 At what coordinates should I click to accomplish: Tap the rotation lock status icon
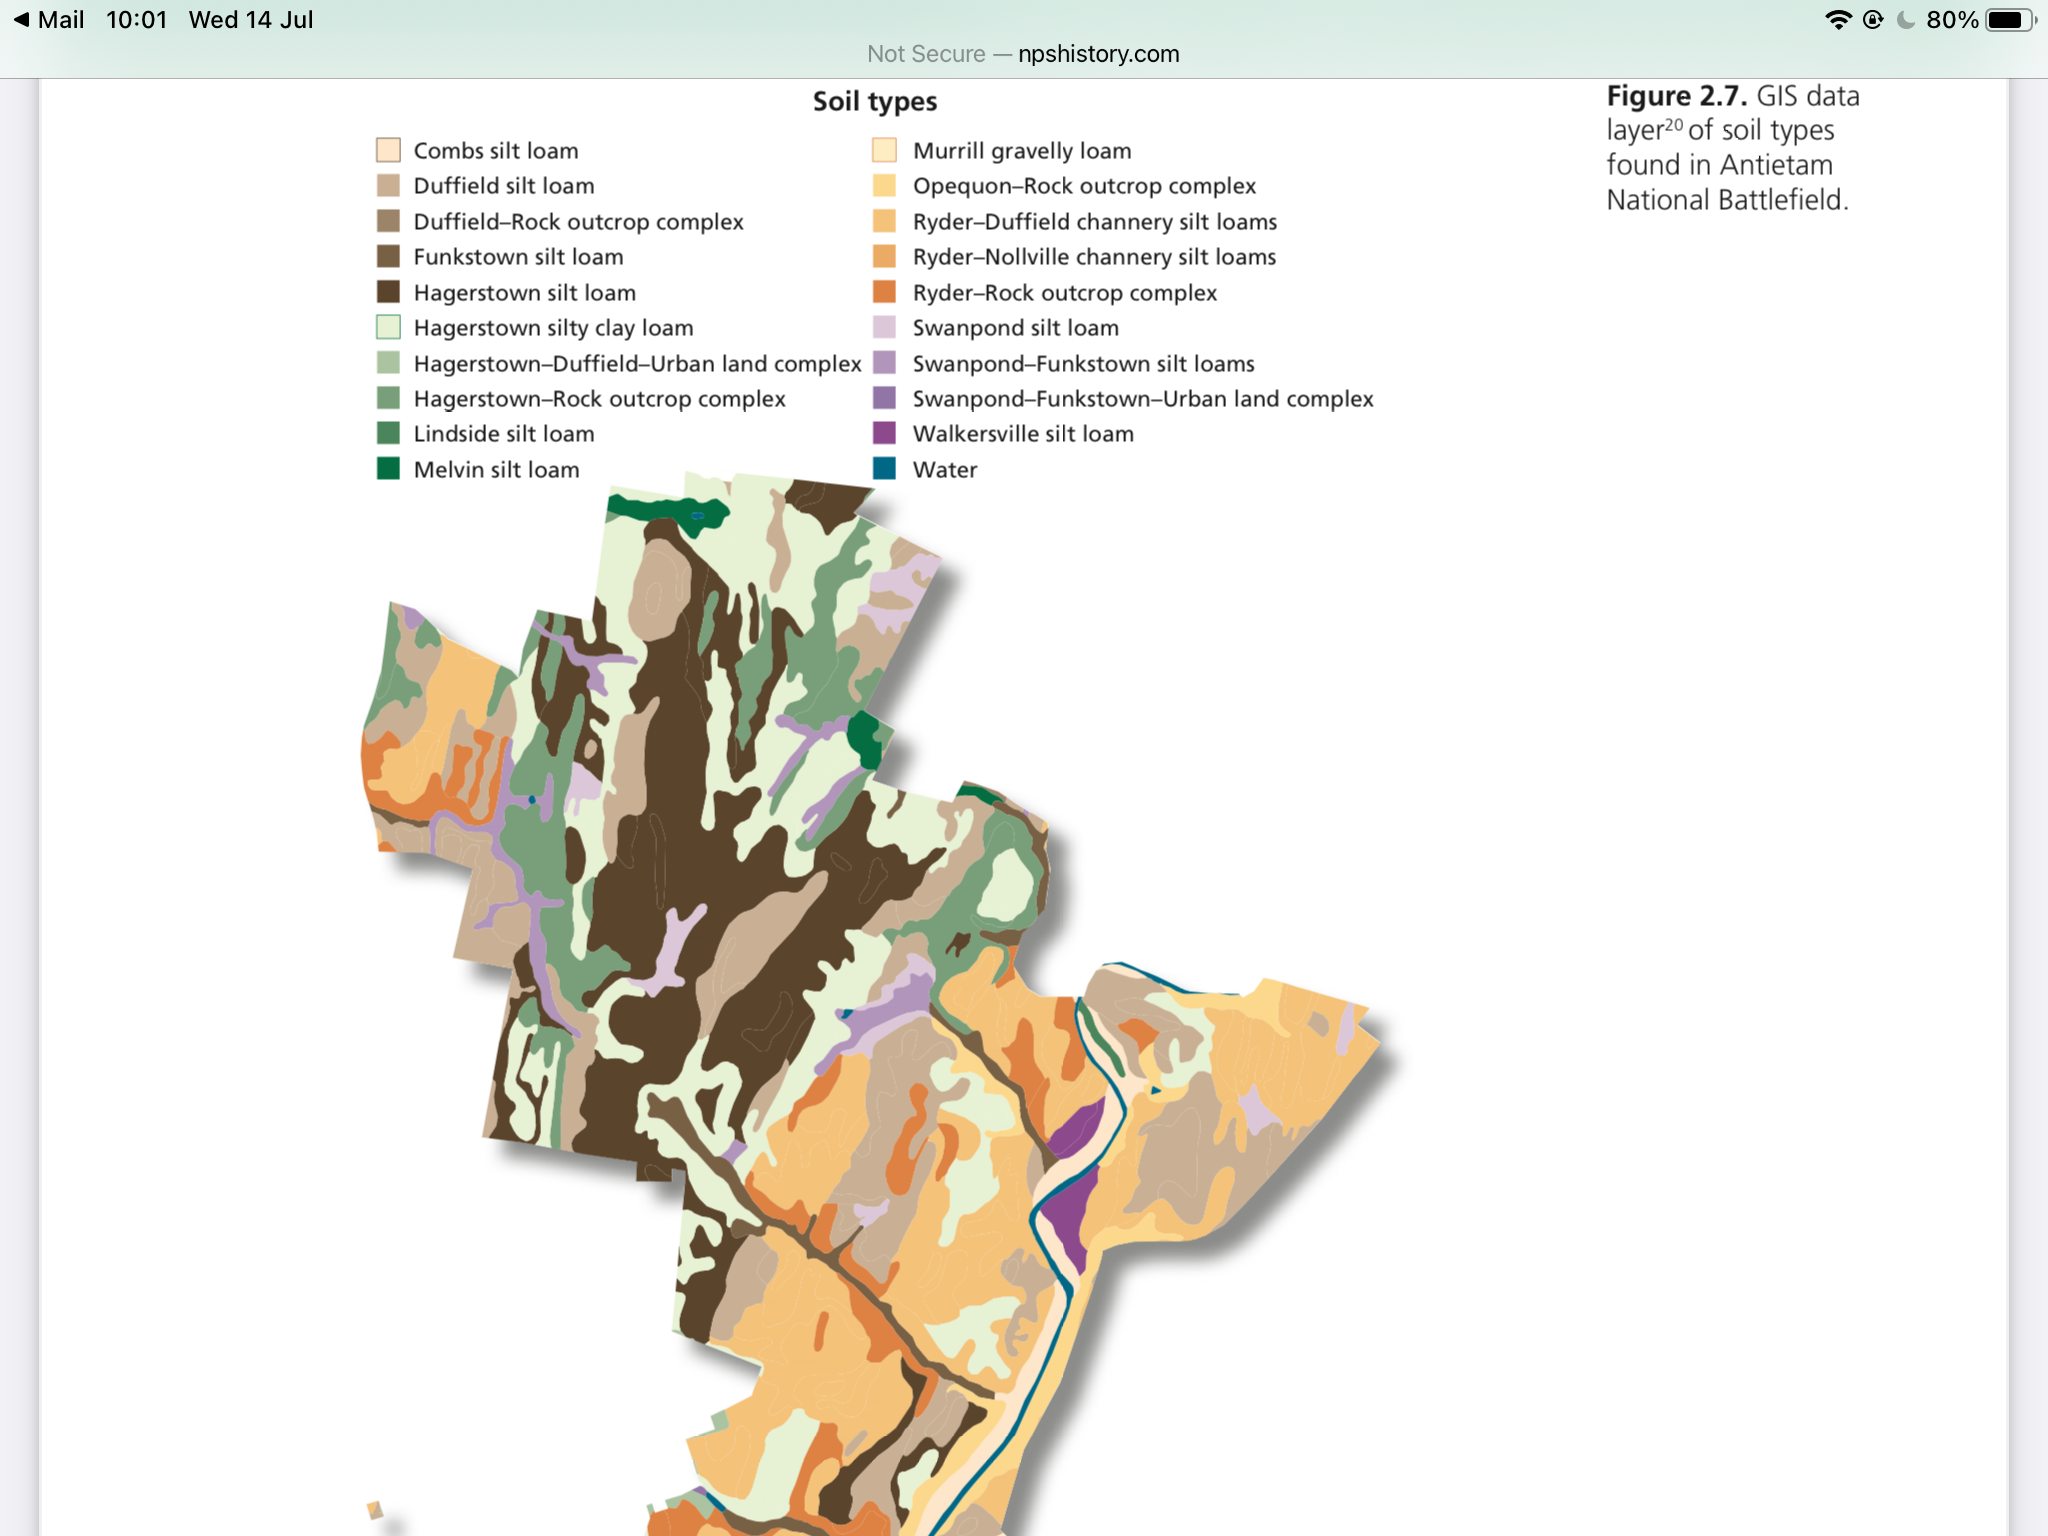(1873, 20)
